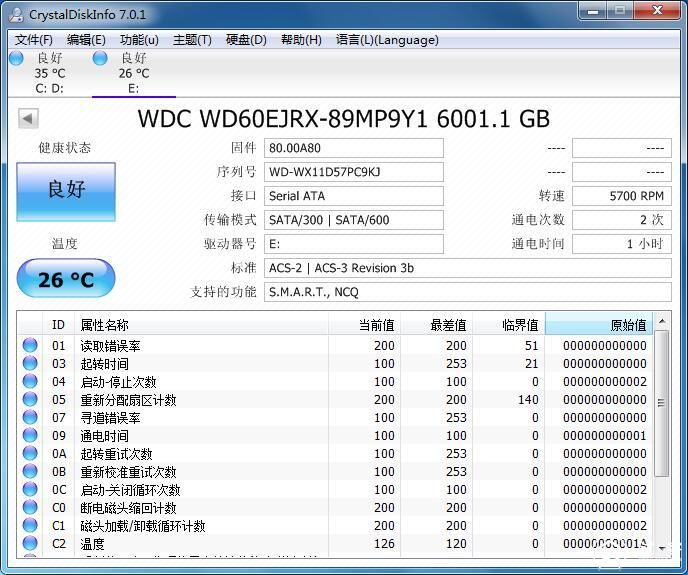Click the power-on count field 2 次
Viewport: 688px width, 575px height.
pos(622,220)
